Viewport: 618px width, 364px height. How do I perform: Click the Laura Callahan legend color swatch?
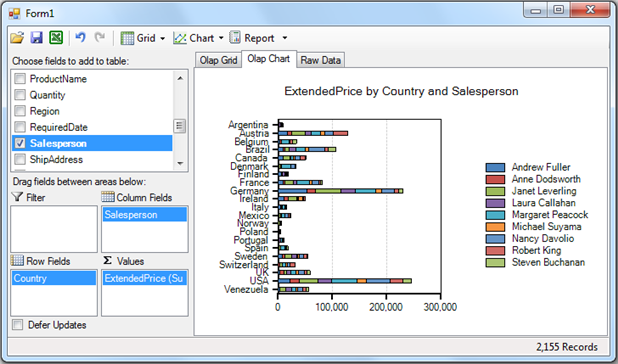[495, 203]
